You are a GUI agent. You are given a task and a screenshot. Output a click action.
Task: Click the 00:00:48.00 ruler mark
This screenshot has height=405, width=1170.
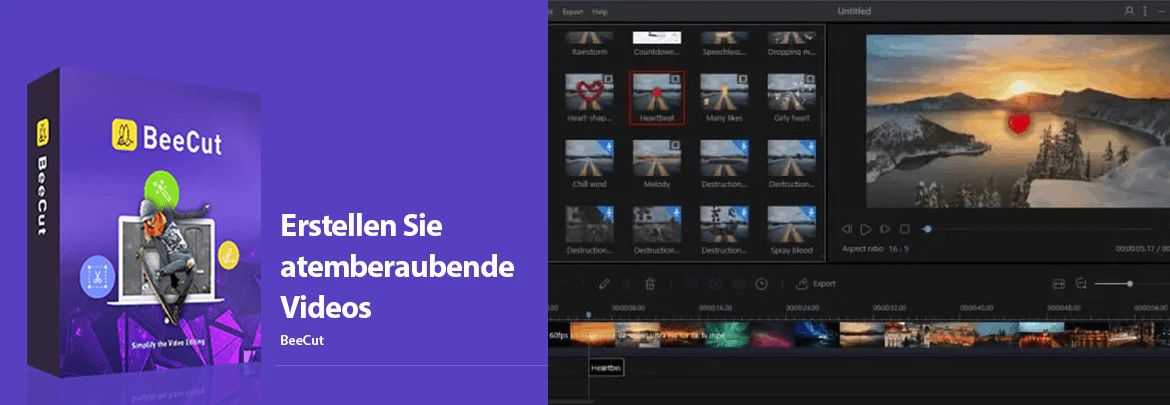pos(1064,307)
